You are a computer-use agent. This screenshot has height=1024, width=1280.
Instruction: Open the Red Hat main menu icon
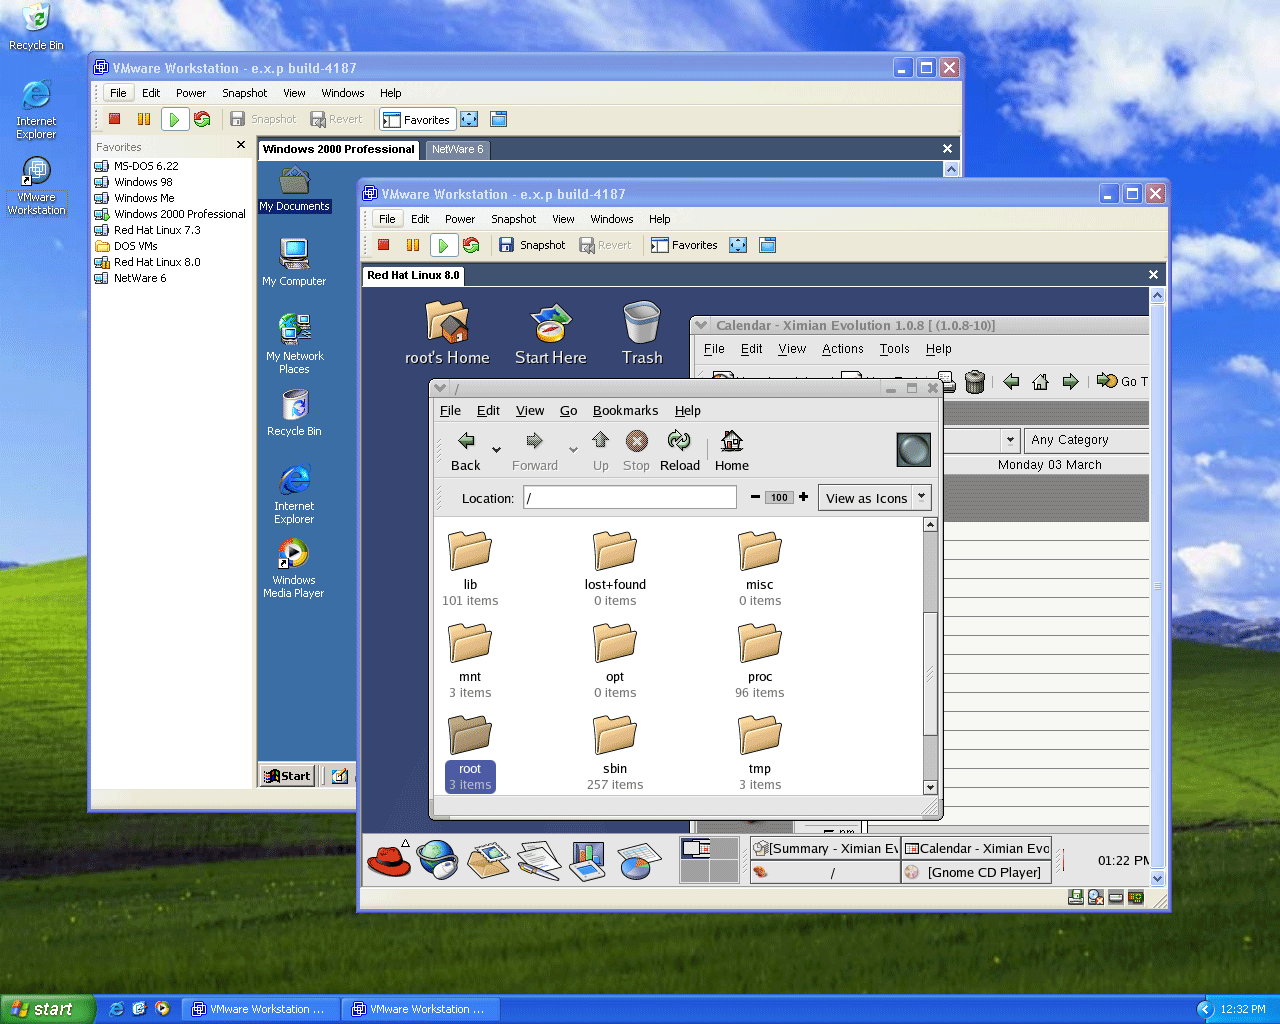pyautogui.click(x=389, y=860)
